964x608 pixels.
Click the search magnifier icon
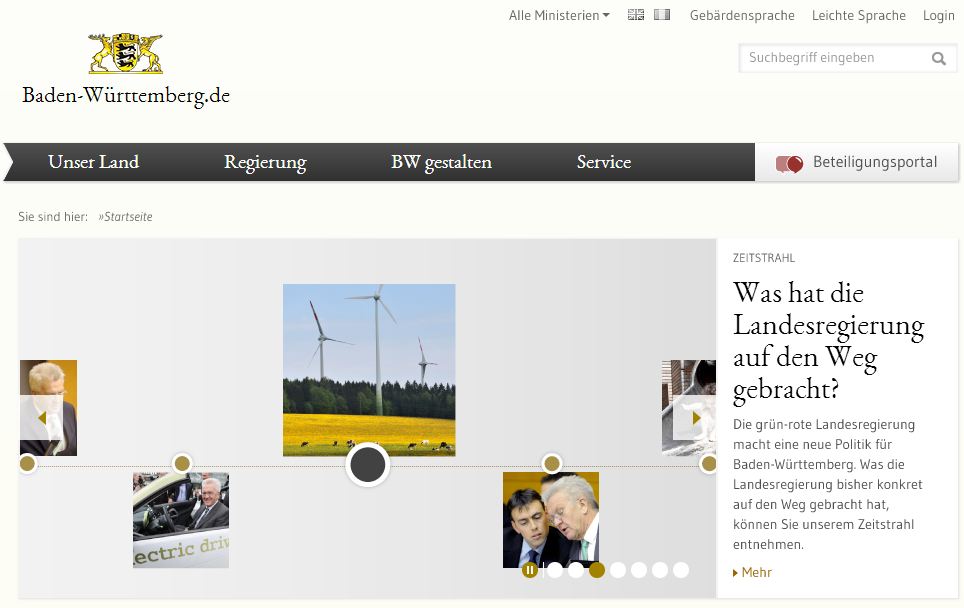tap(938, 58)
